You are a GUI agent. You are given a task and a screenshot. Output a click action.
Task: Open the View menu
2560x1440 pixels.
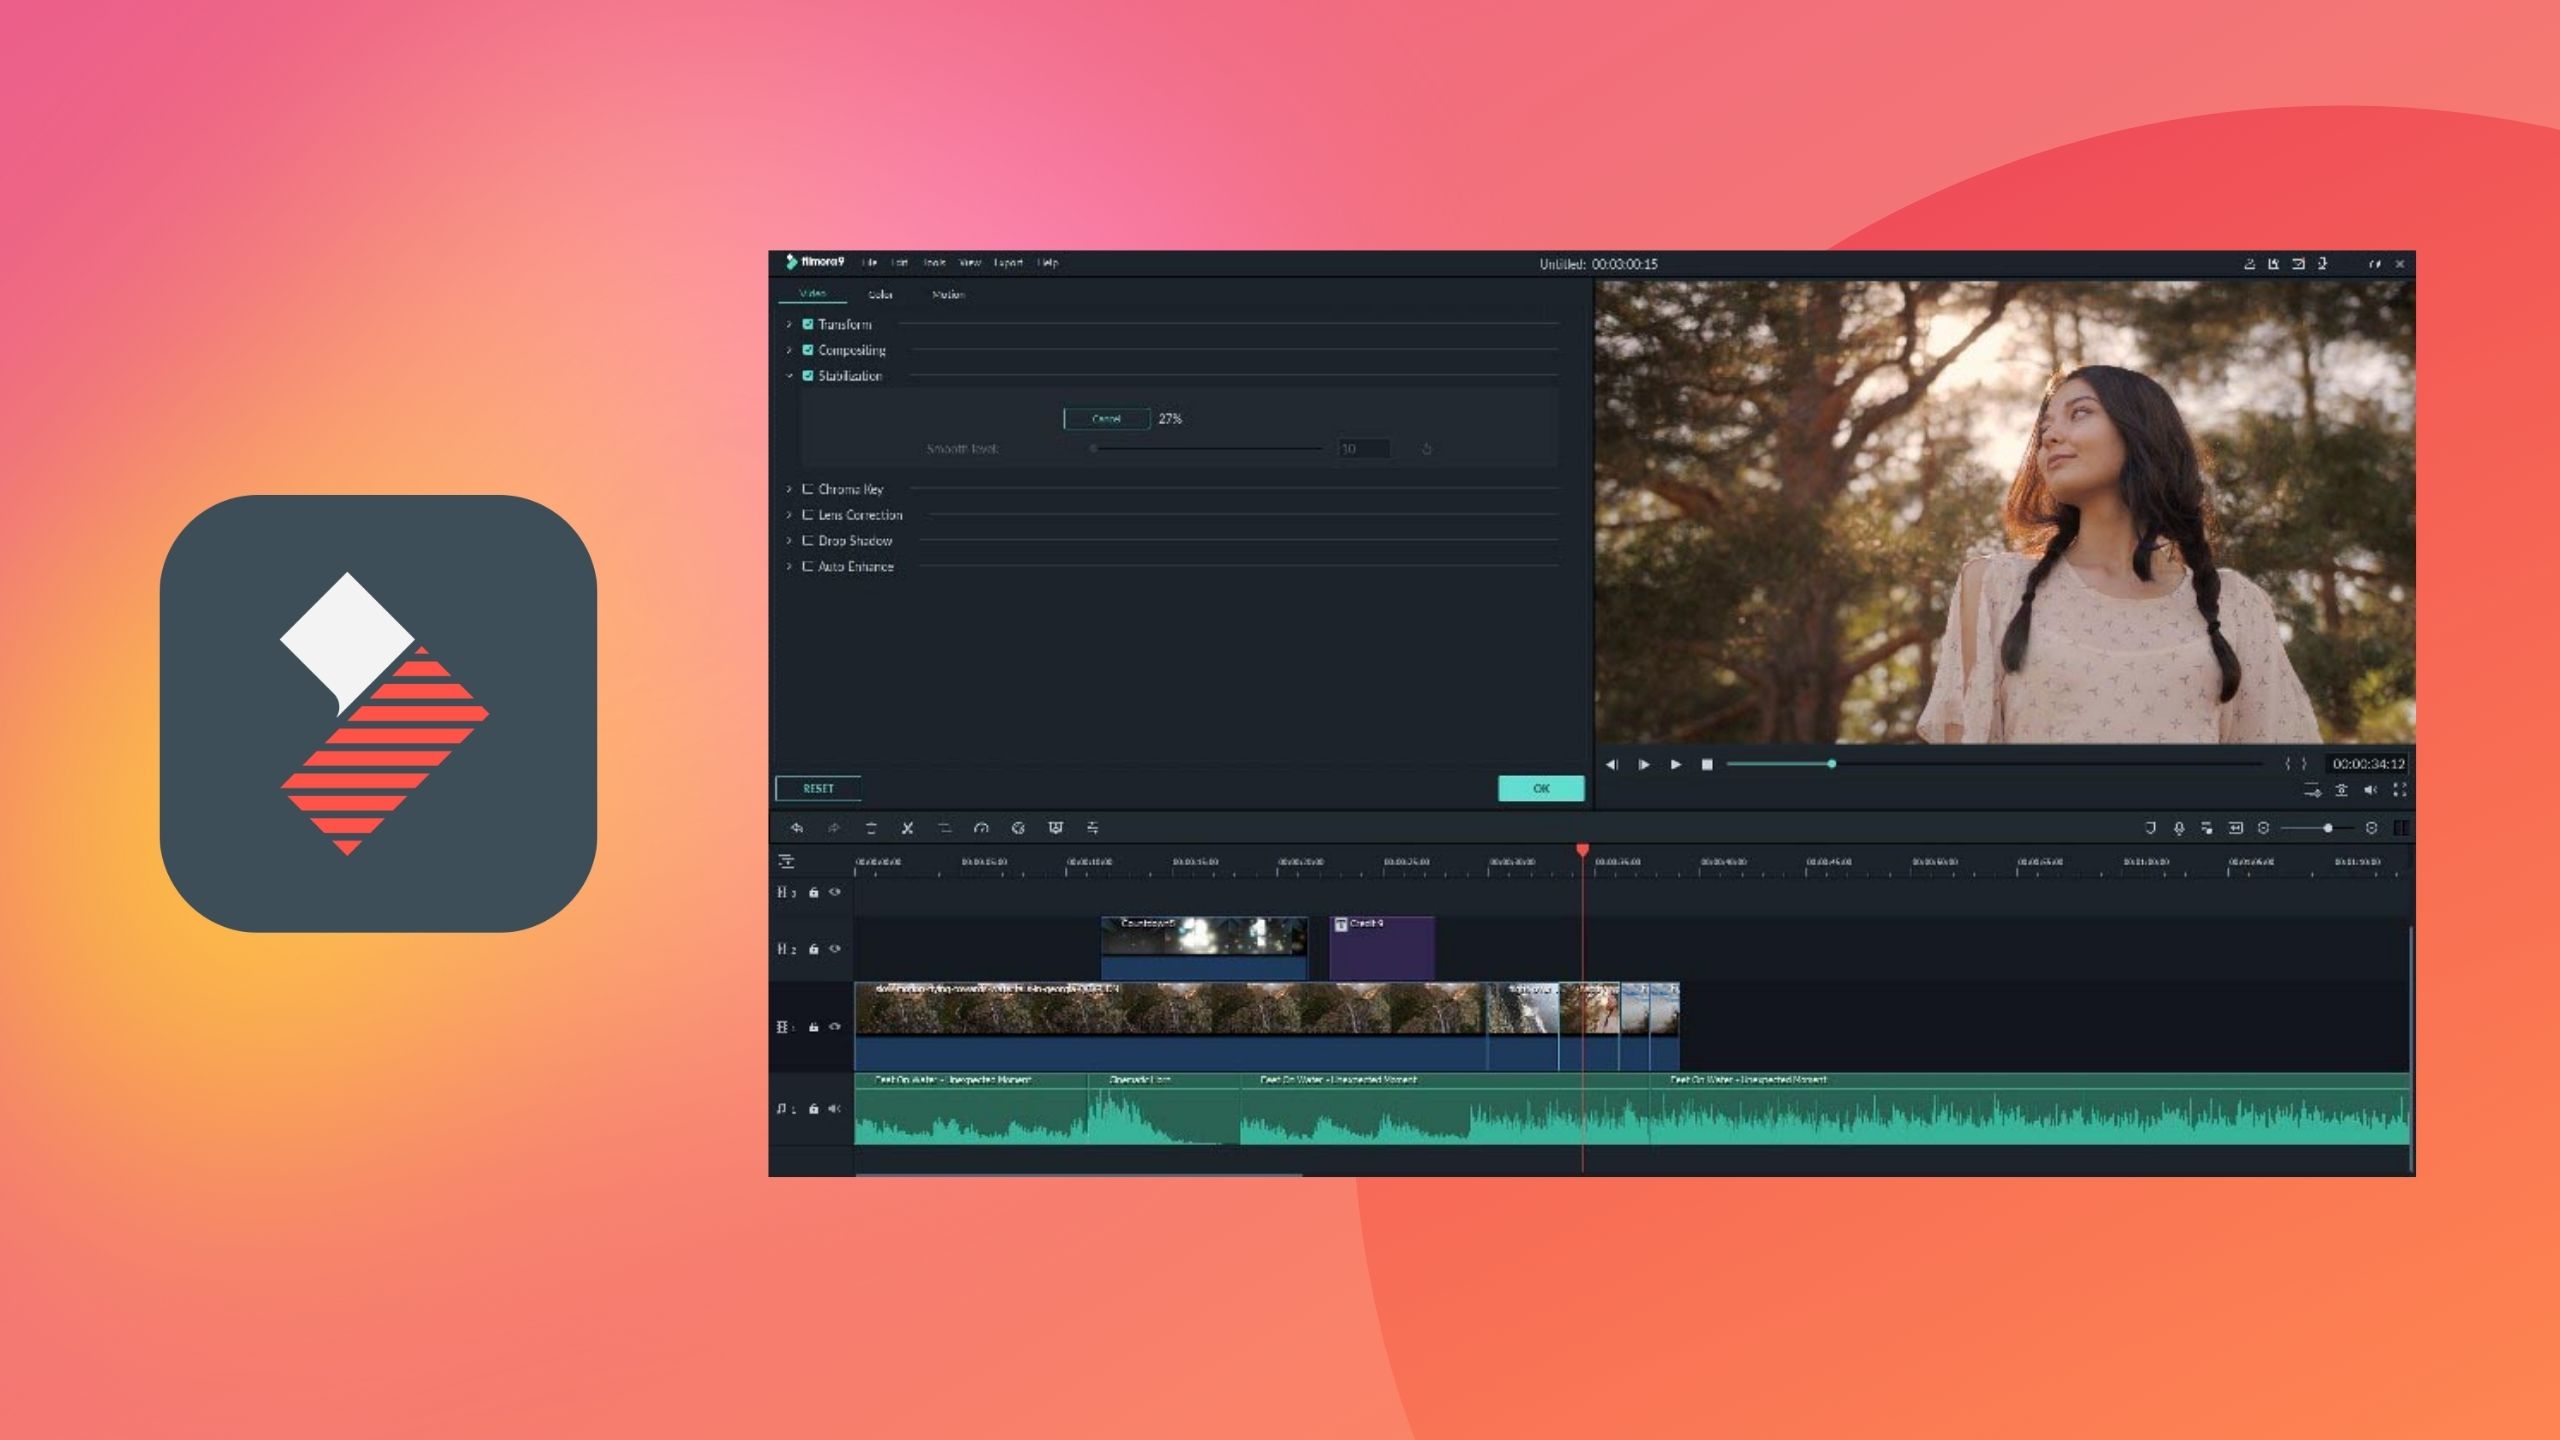pos(970,263)
